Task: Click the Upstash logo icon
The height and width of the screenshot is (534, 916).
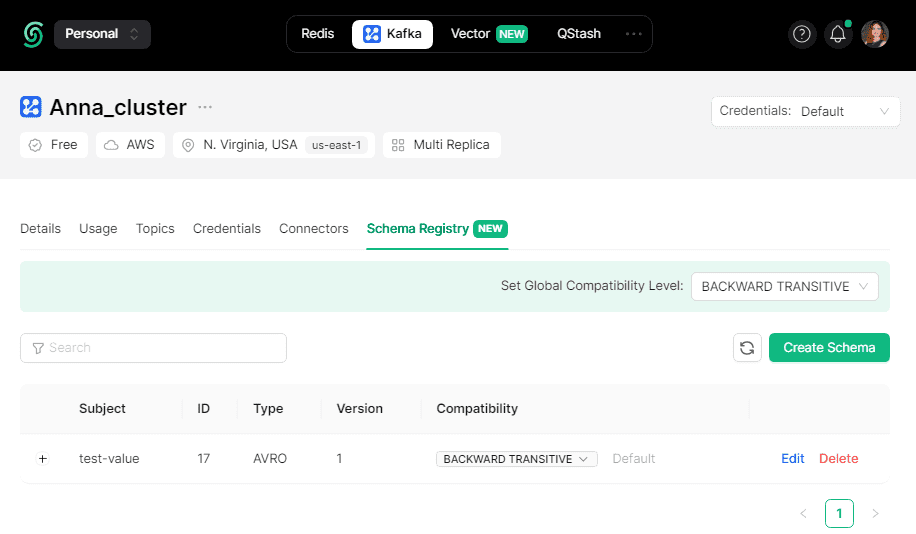Action: point(33,34)
